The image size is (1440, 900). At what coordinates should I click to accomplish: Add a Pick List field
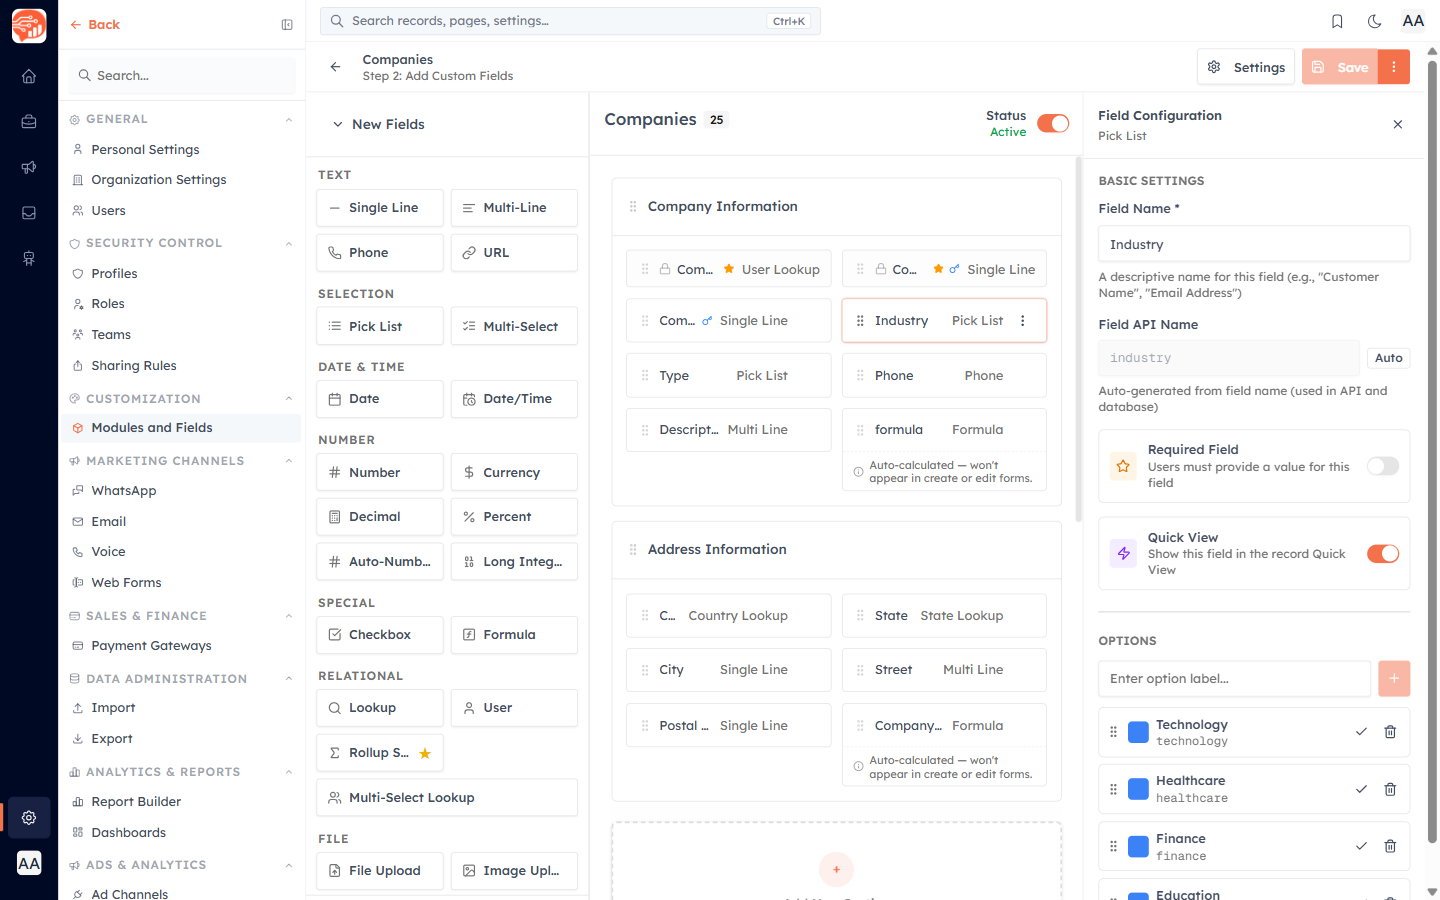[380, 326]
